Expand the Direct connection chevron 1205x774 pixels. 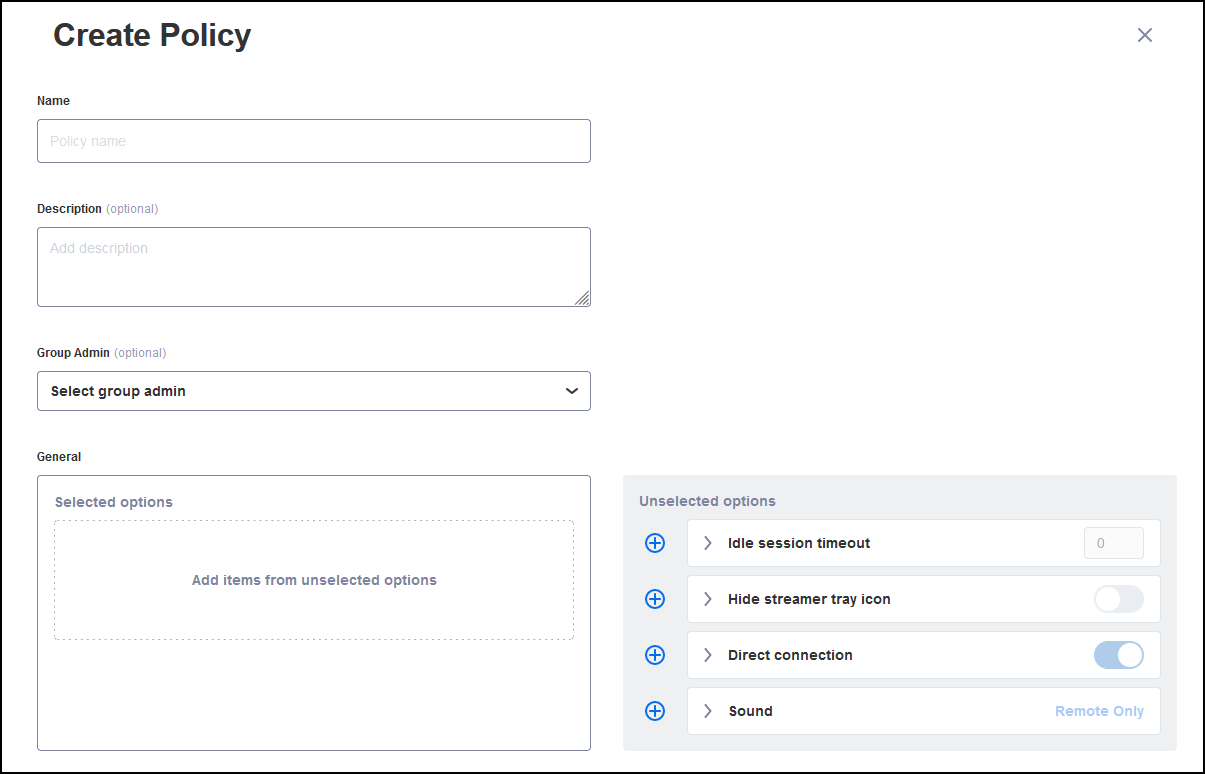point(708,655)
